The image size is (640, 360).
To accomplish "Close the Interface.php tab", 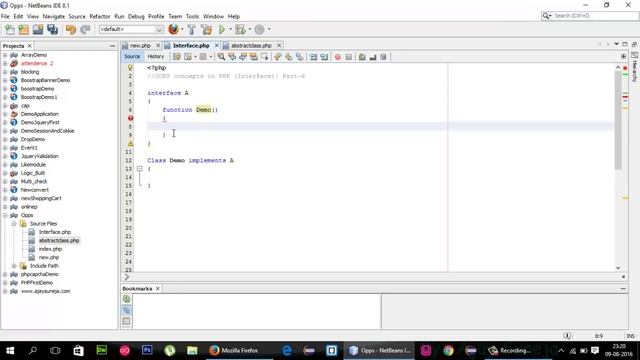I will click(217, 45).
